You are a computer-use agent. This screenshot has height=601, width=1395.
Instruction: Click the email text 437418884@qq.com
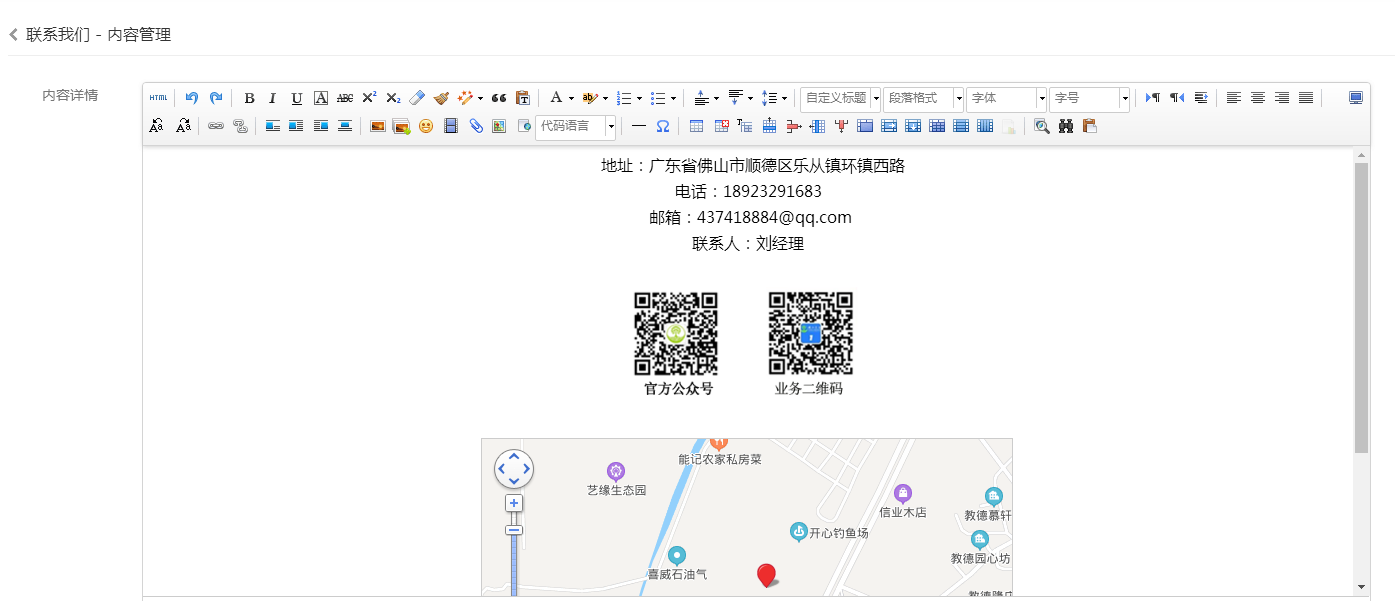(x=774, y=217)
